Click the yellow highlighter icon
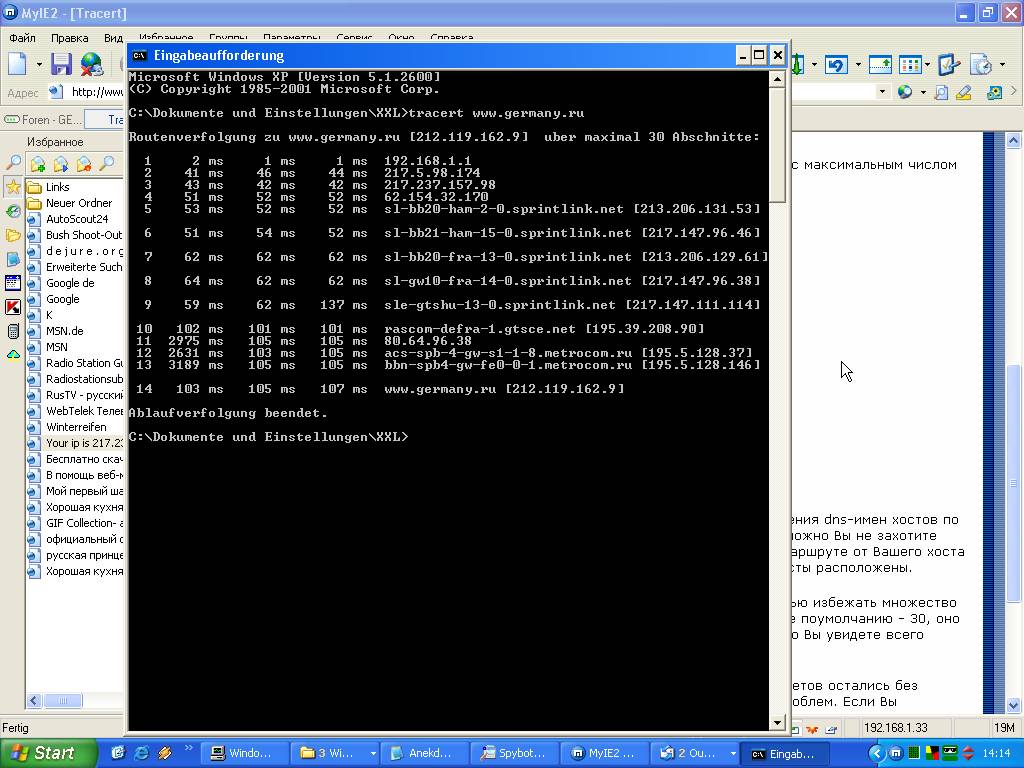 964,92
